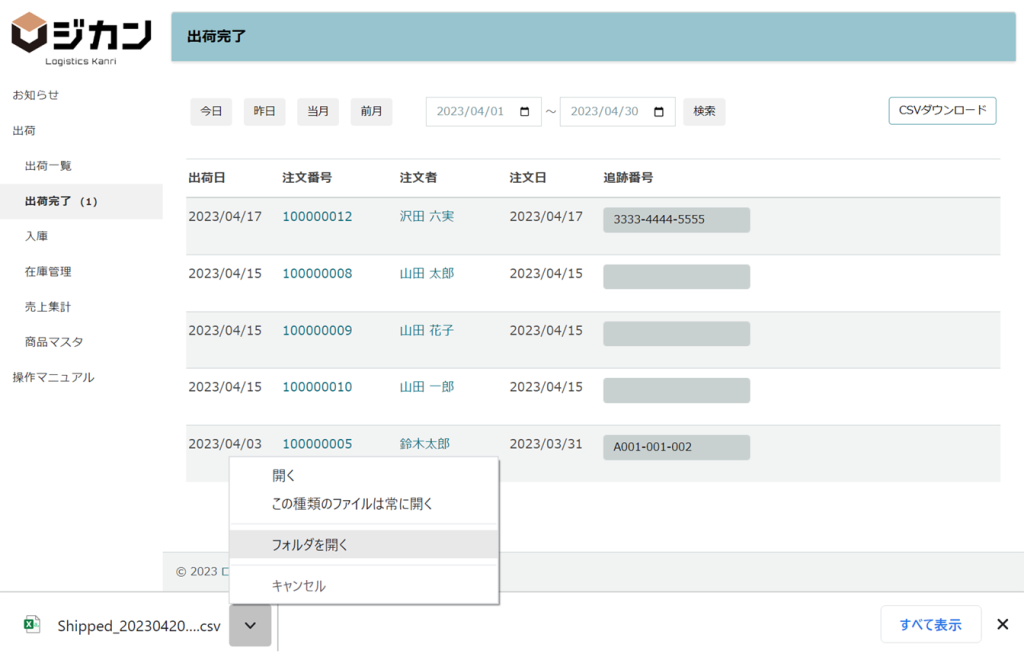The width and height of the screenshot is (1024, 657).
Task: Open customer 山田 花子 link
Action: (426, 331)
